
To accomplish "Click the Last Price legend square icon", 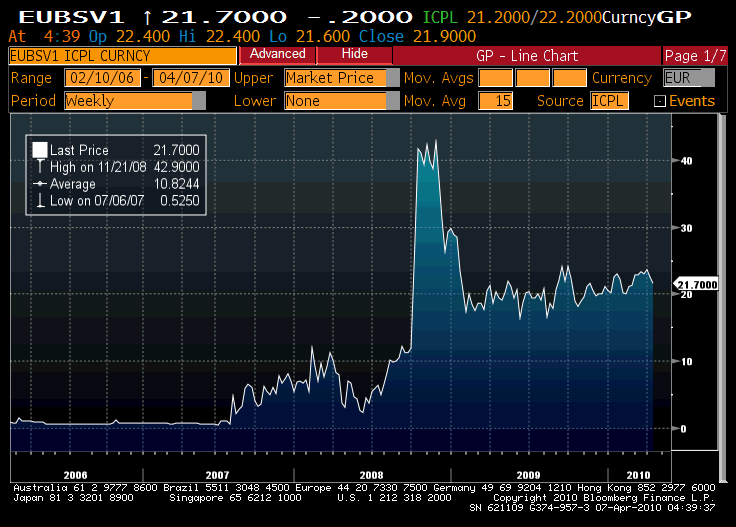I will coord(40,149).
